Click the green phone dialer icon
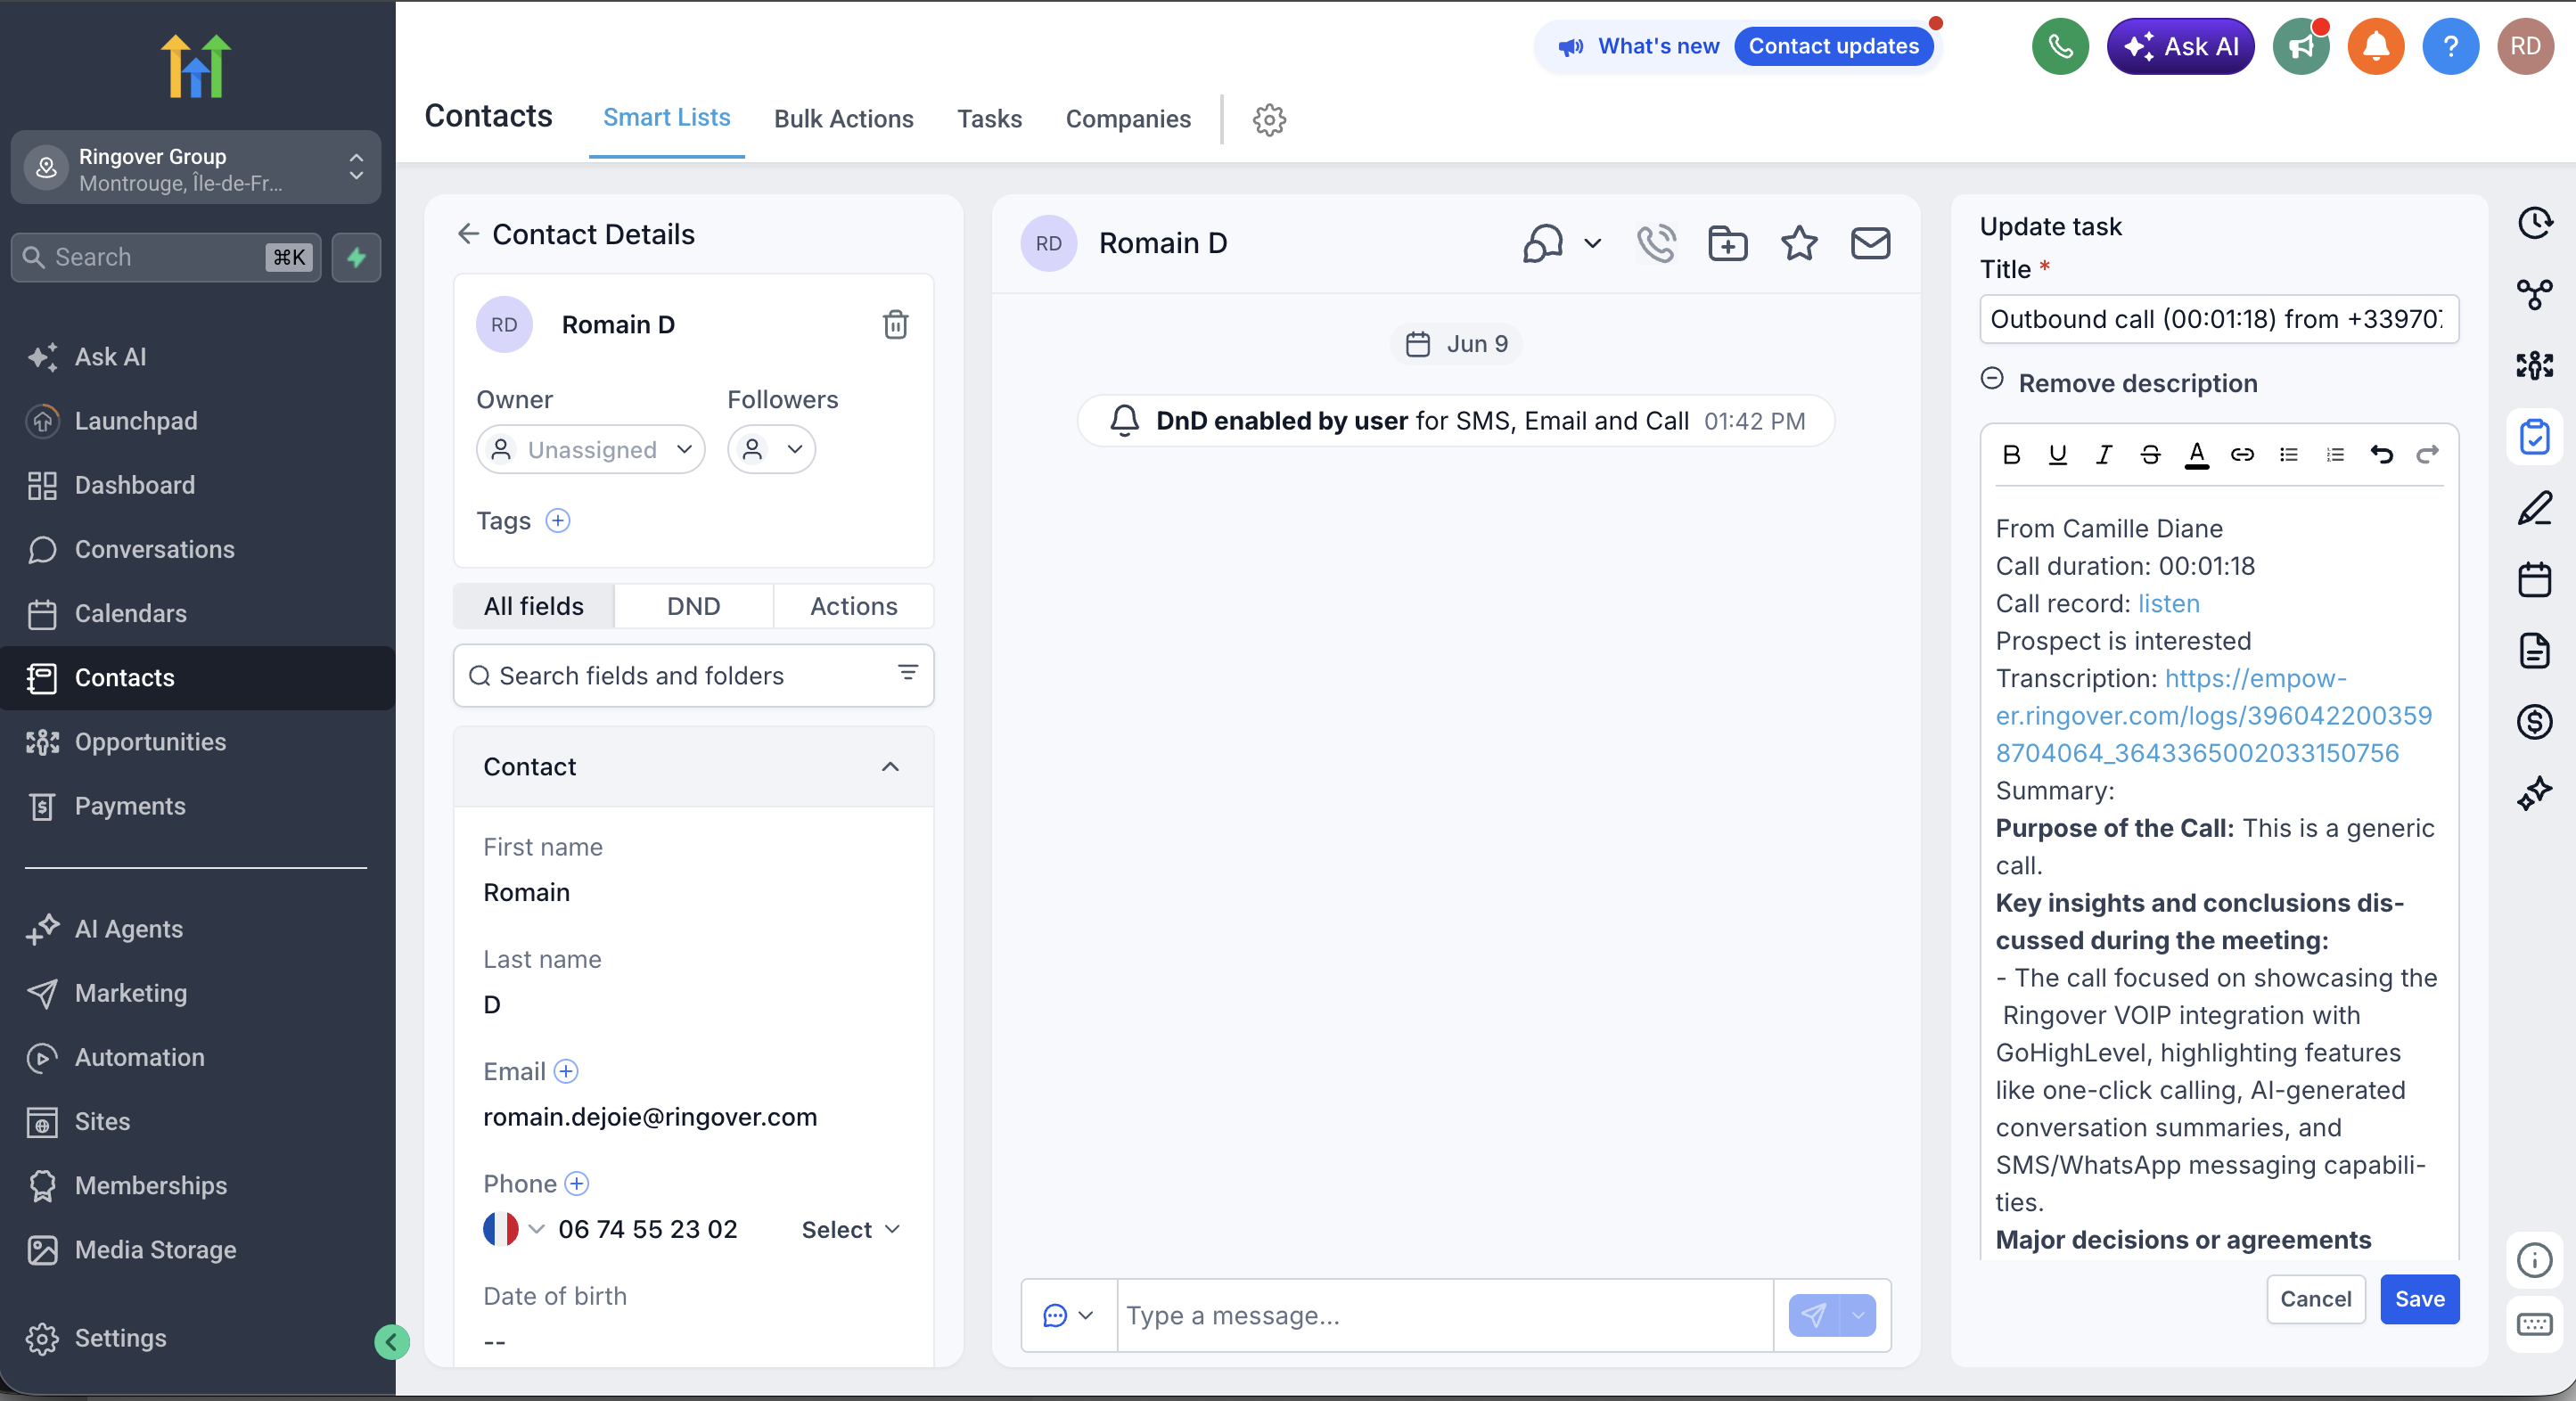 pos(2059,46)
